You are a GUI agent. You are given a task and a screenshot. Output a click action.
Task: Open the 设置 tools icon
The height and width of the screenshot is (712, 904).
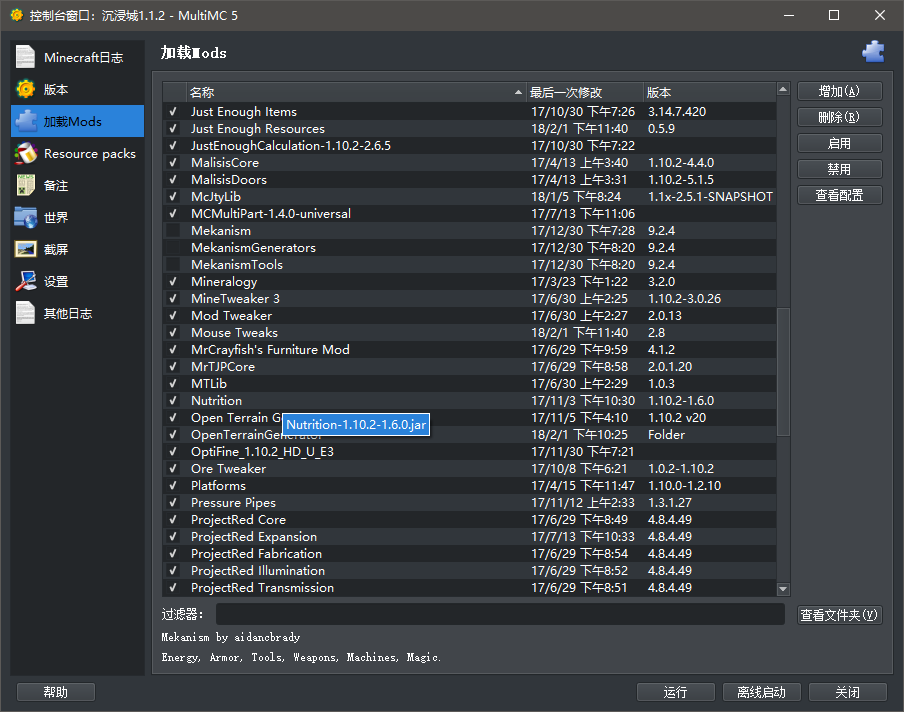[25, 281]
